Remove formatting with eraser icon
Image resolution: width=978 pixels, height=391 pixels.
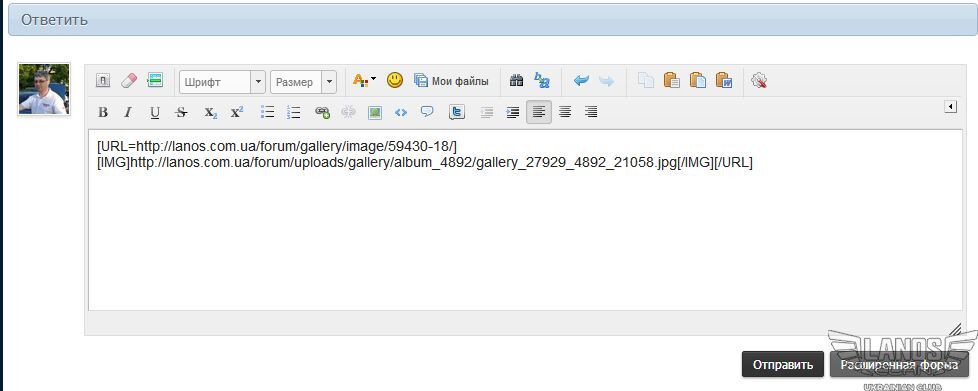(x=128, y=80)
